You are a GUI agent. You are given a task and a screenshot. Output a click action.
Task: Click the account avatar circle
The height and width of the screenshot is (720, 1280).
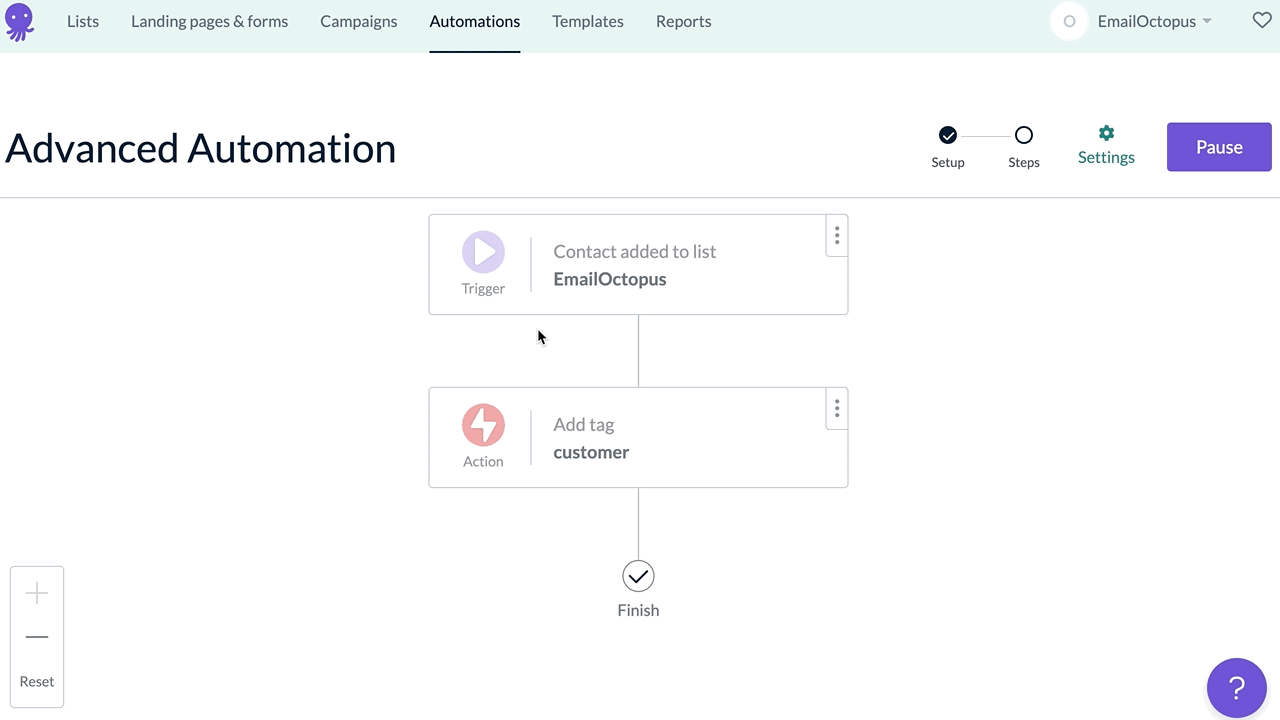tap(1069, 21)
